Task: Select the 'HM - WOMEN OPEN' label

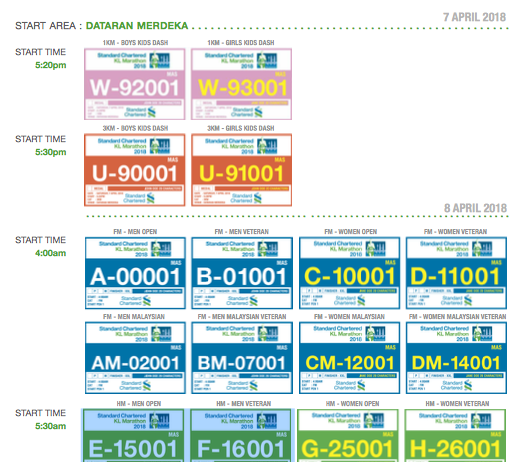Action: coord(352,404)
